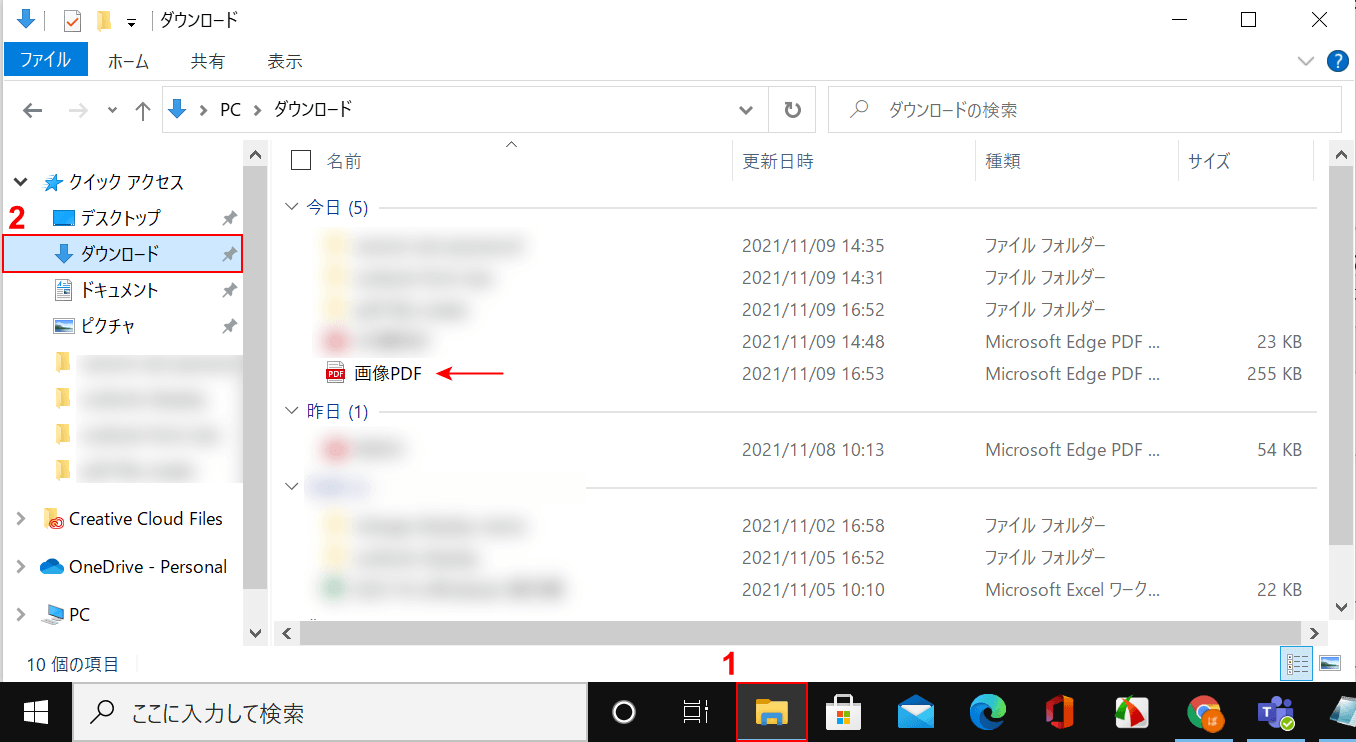Collapse the クイック アクセス tree node
The image size is (1356, 742).
pyautogui.click(x=20, y=183)
